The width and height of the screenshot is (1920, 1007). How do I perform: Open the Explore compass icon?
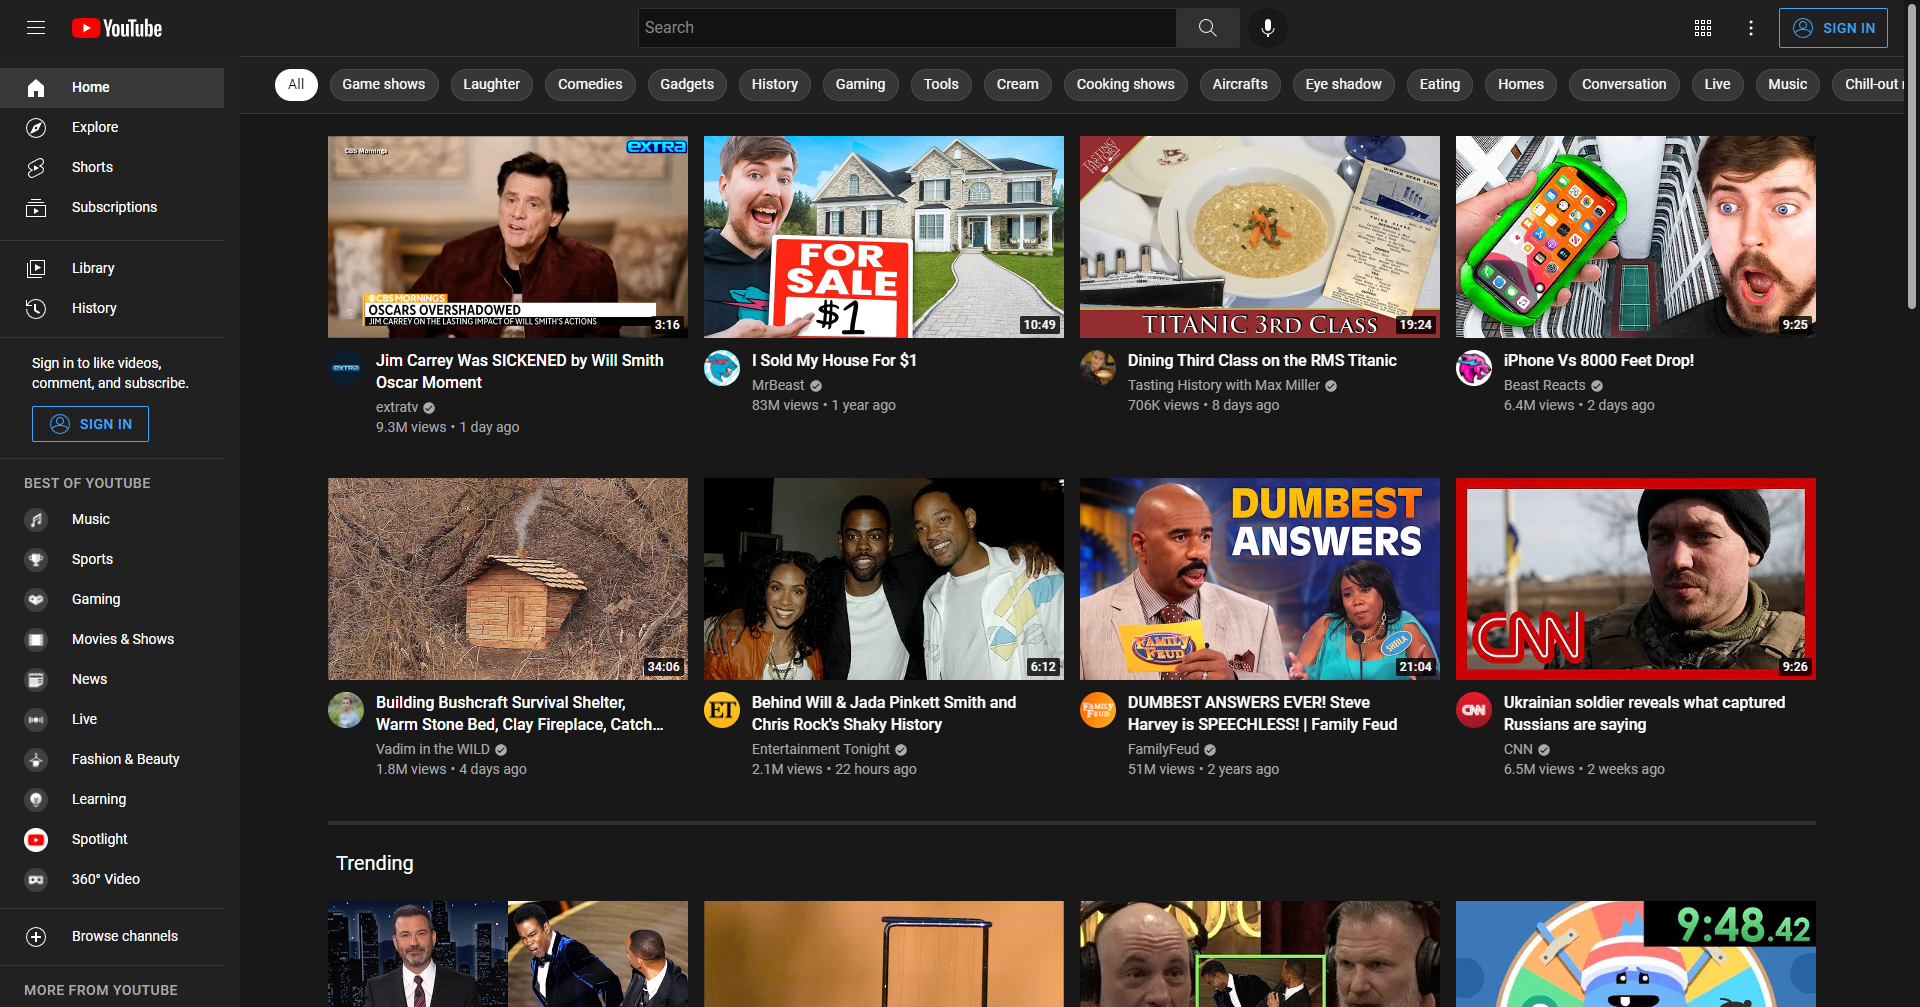coord(36,128)
